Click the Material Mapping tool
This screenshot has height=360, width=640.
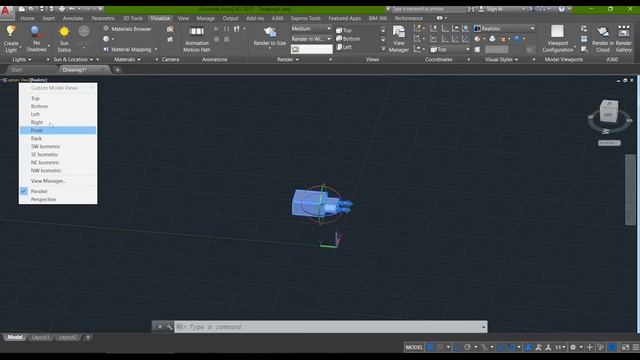(x=127, y=49)
